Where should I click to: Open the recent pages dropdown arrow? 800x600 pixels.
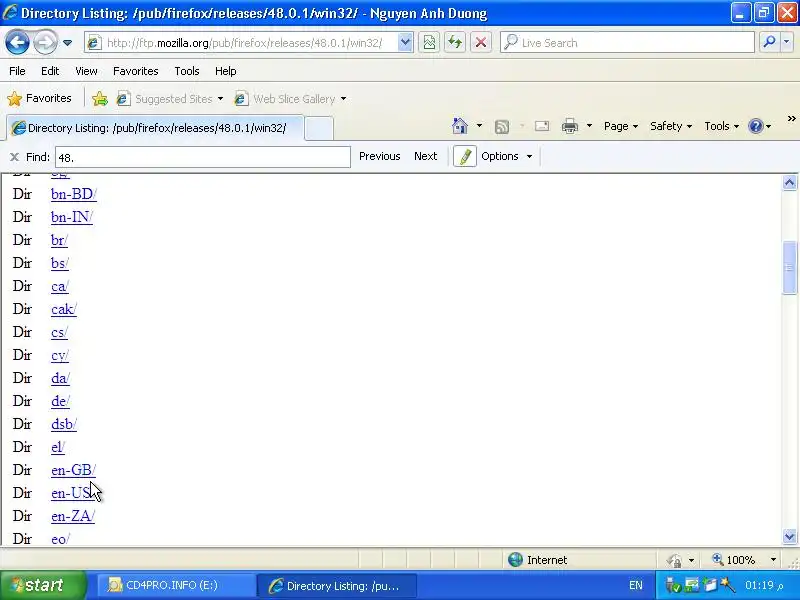click(67, 43)
